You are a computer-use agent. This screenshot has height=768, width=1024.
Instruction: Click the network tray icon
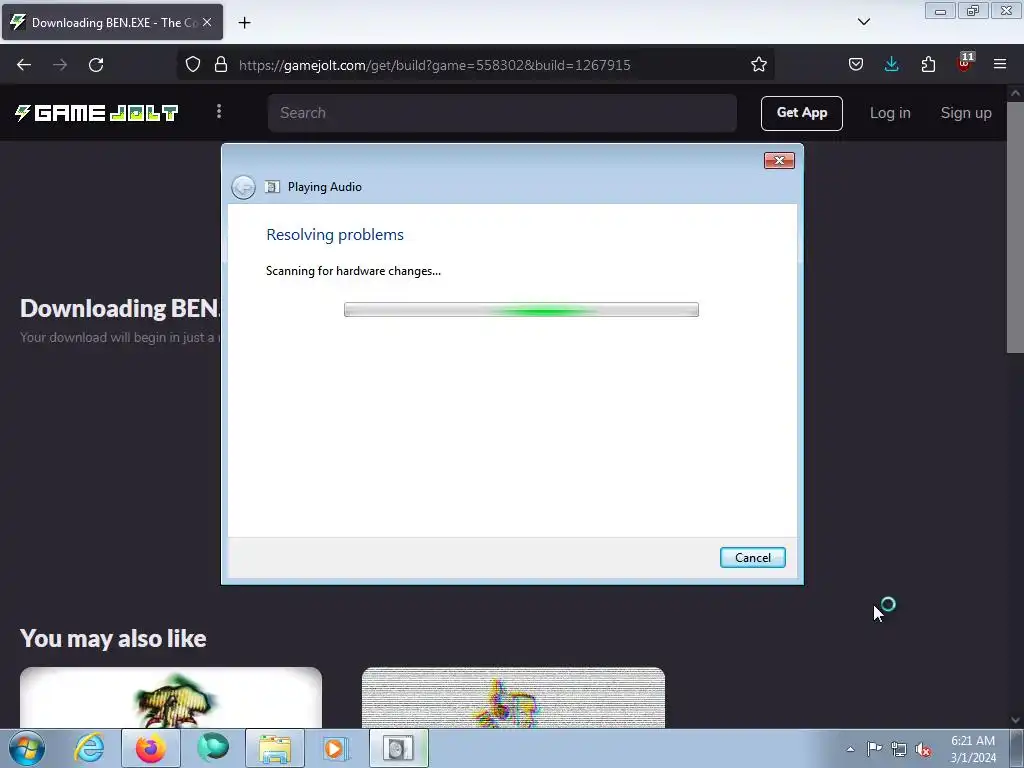(x=899, y=749)
